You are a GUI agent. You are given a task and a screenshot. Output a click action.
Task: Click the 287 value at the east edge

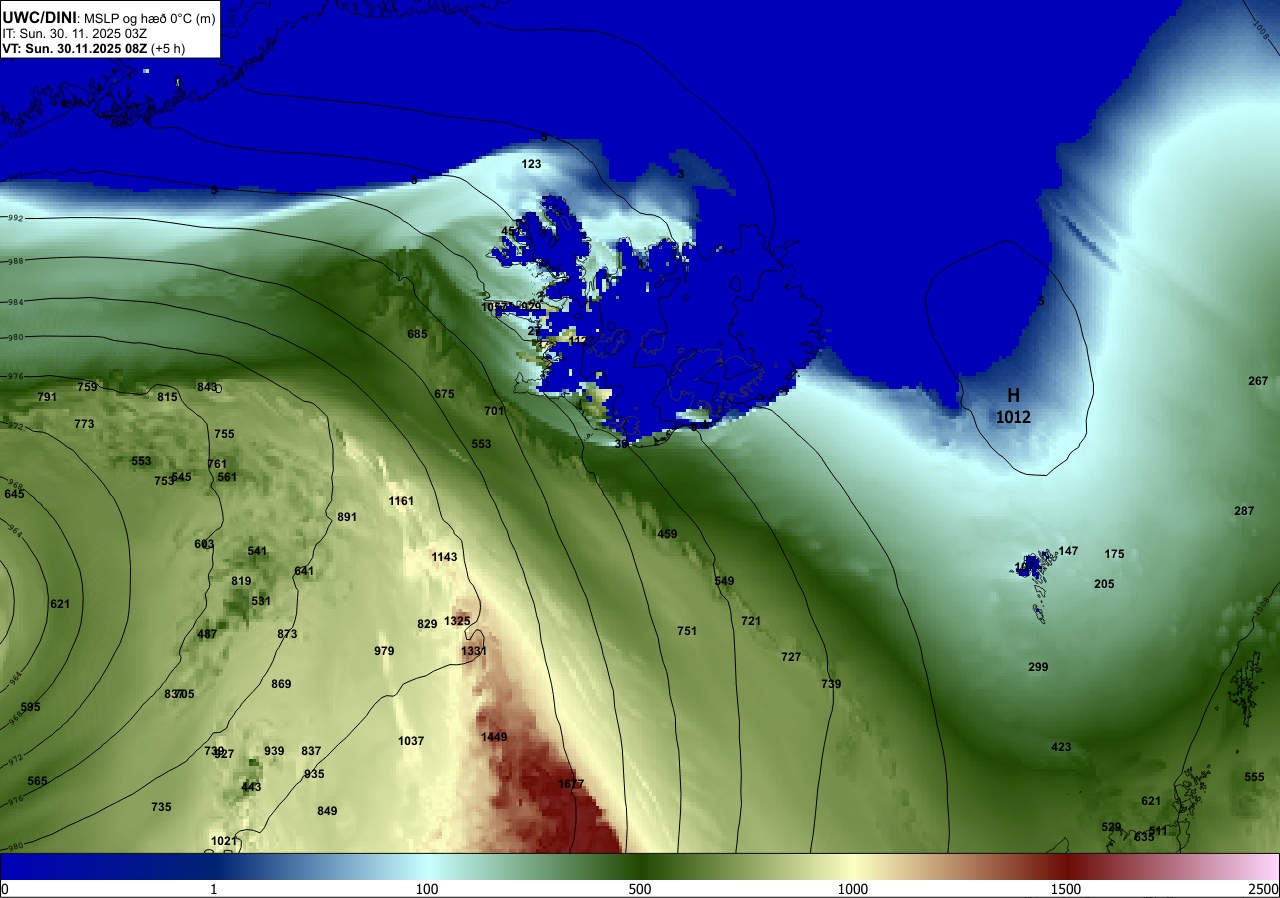1244,511
